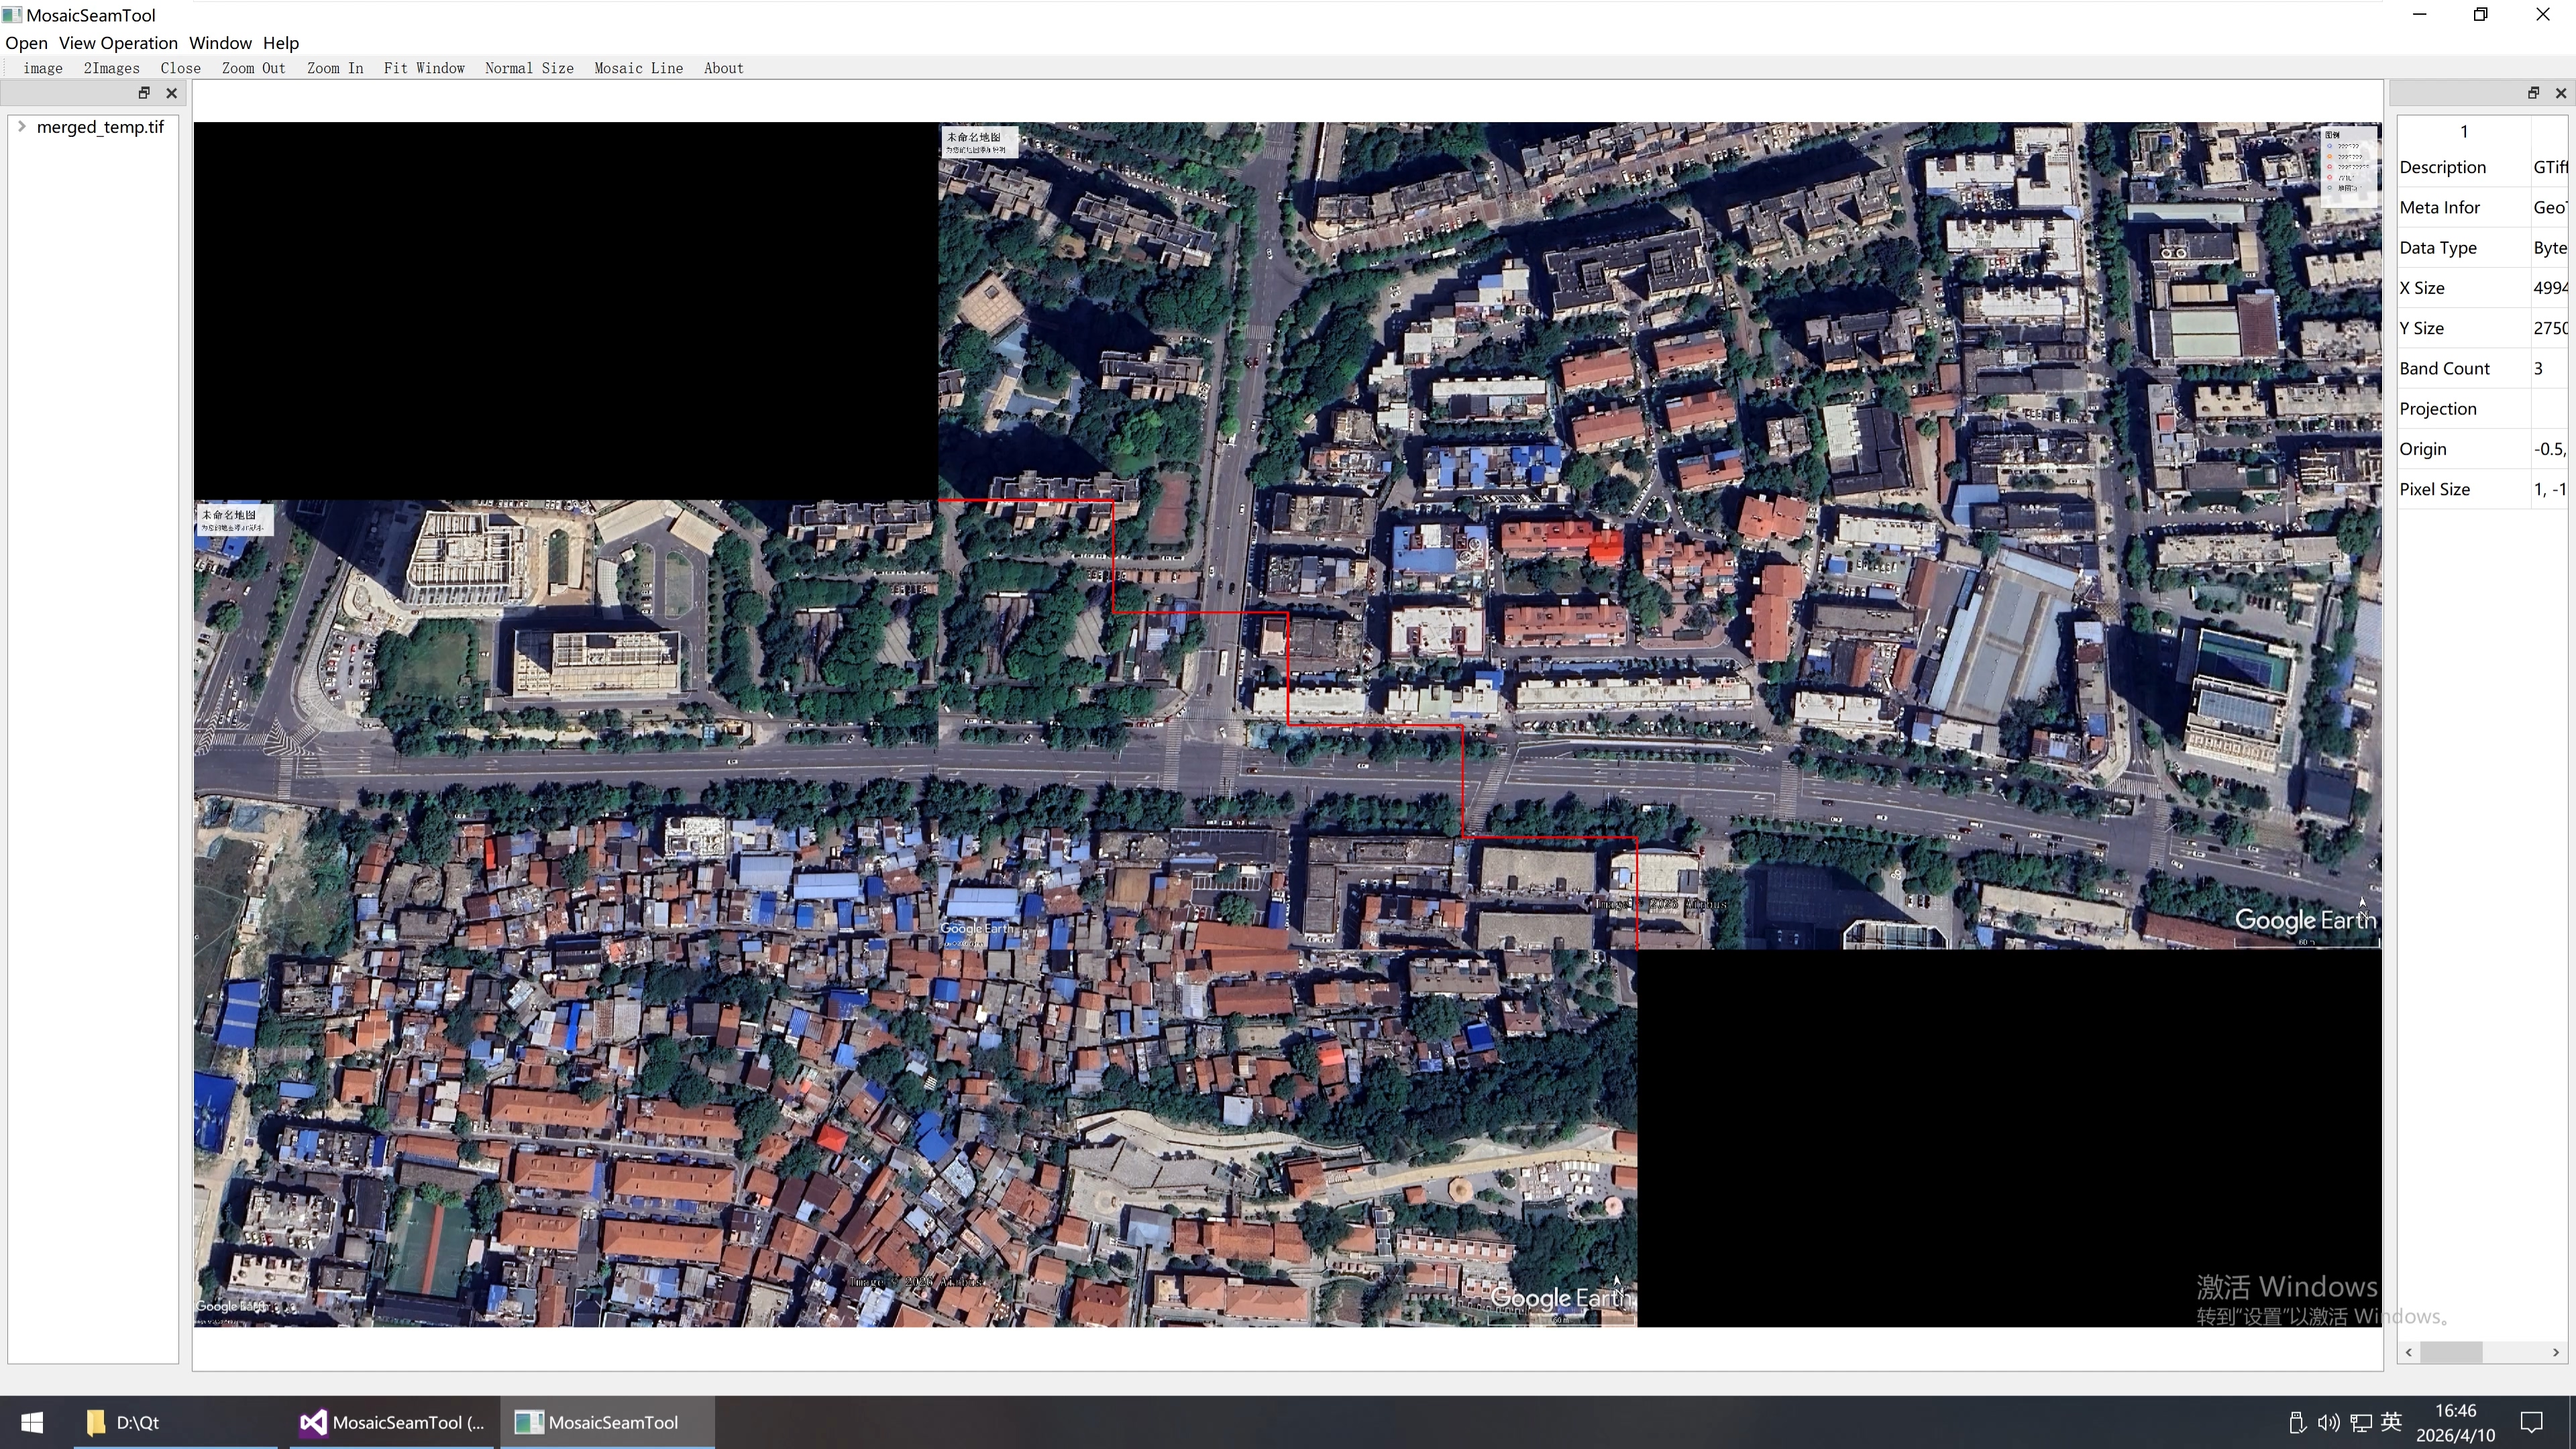Image resolution: width=2576 pixels, height=1449 pixels.
Task: Switch to the Visual Studio MosaicSeamTool taskbar item
Action: 392,1422
